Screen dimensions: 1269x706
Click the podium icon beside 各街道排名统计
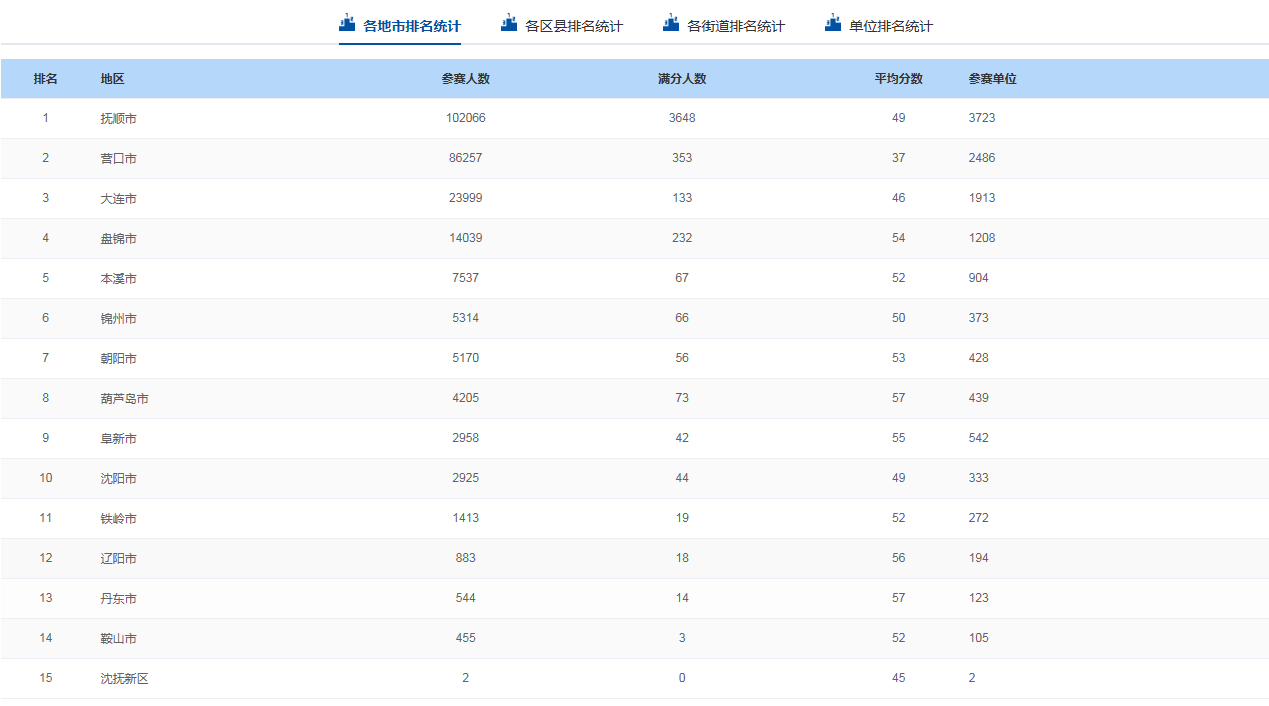tap(671, 23)
